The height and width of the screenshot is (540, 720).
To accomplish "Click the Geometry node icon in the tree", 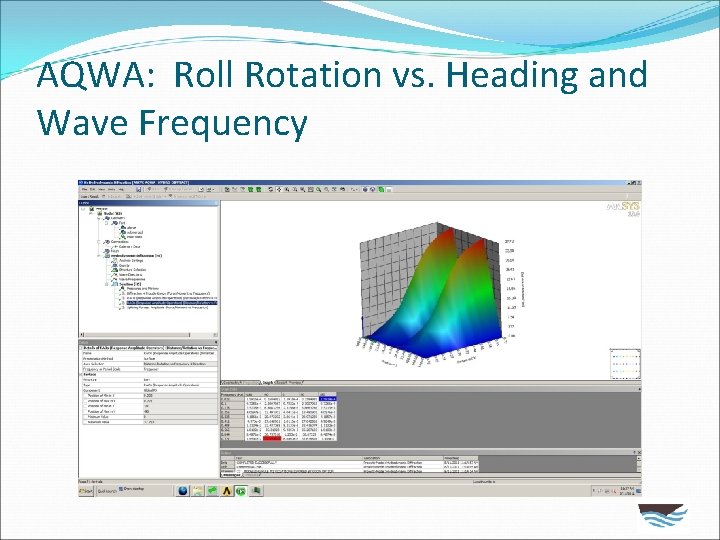I will (107, 218).
